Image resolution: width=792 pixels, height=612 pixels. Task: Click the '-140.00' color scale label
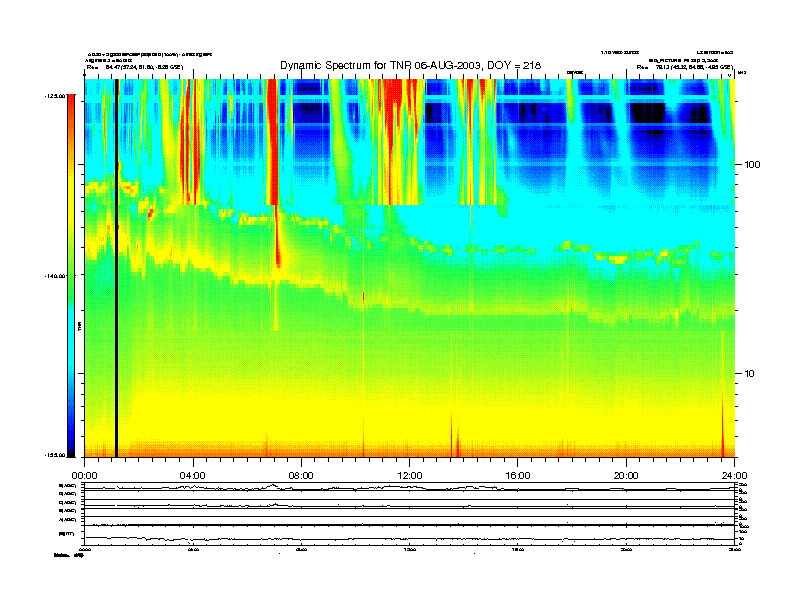coord(55,276)
